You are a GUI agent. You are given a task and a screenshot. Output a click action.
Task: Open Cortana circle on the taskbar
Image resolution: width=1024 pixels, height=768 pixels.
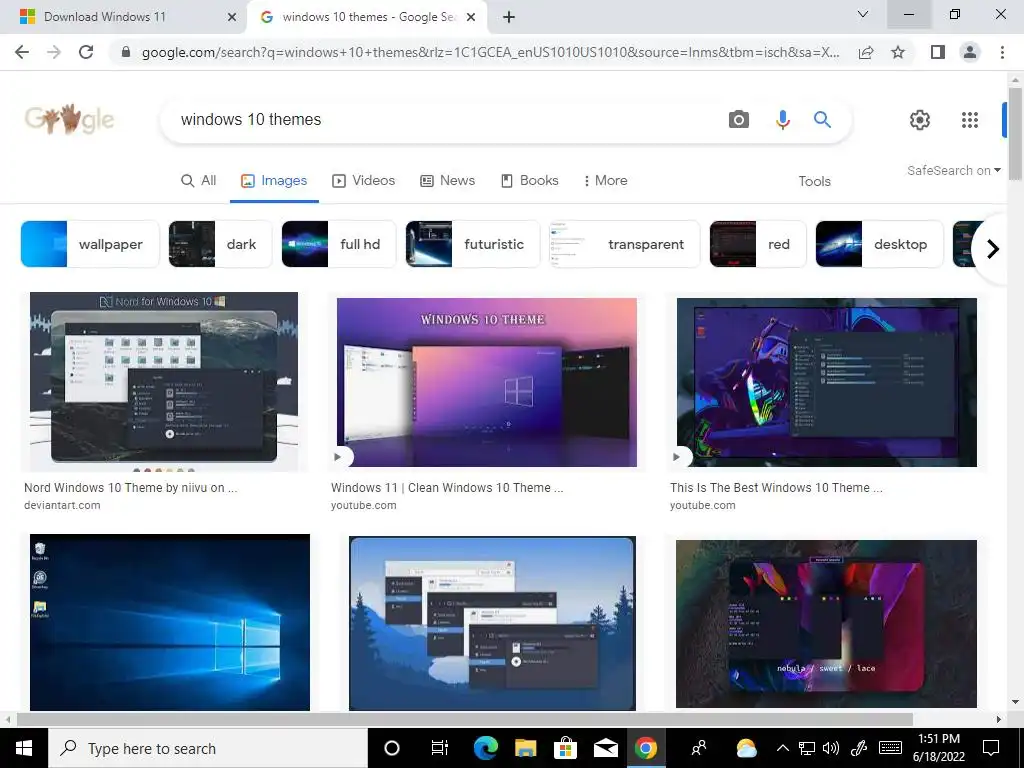pos(392,748)
